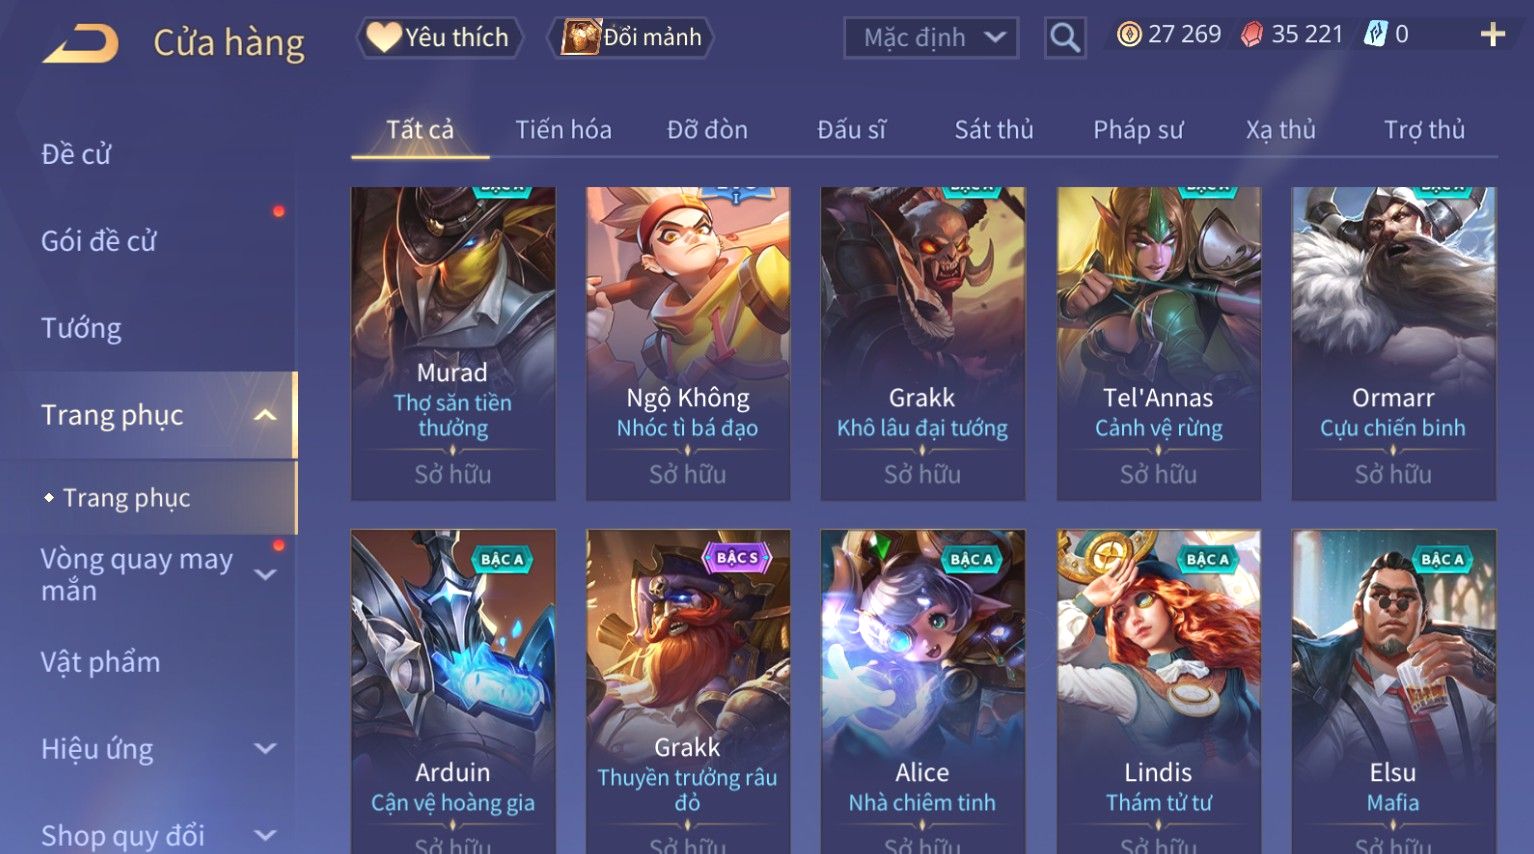1534x854 pixels.
Task: Open the Tướng sidebar menu
Action: tap(81, 328)
